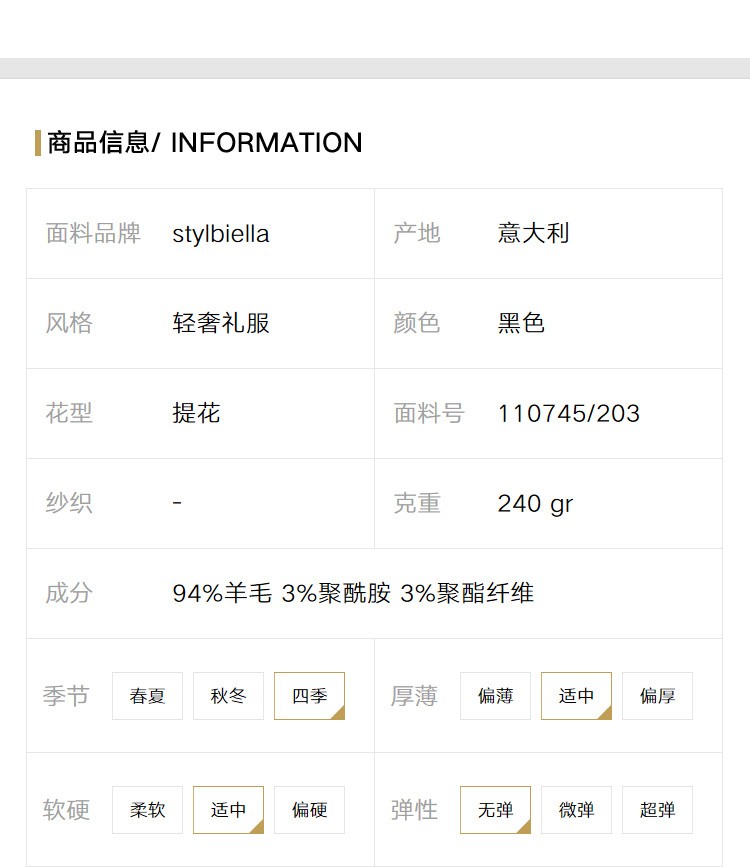This screenshot has width=750, height=867.
Task: Select 偏硬 hardness option
Action: pos(309,809)
